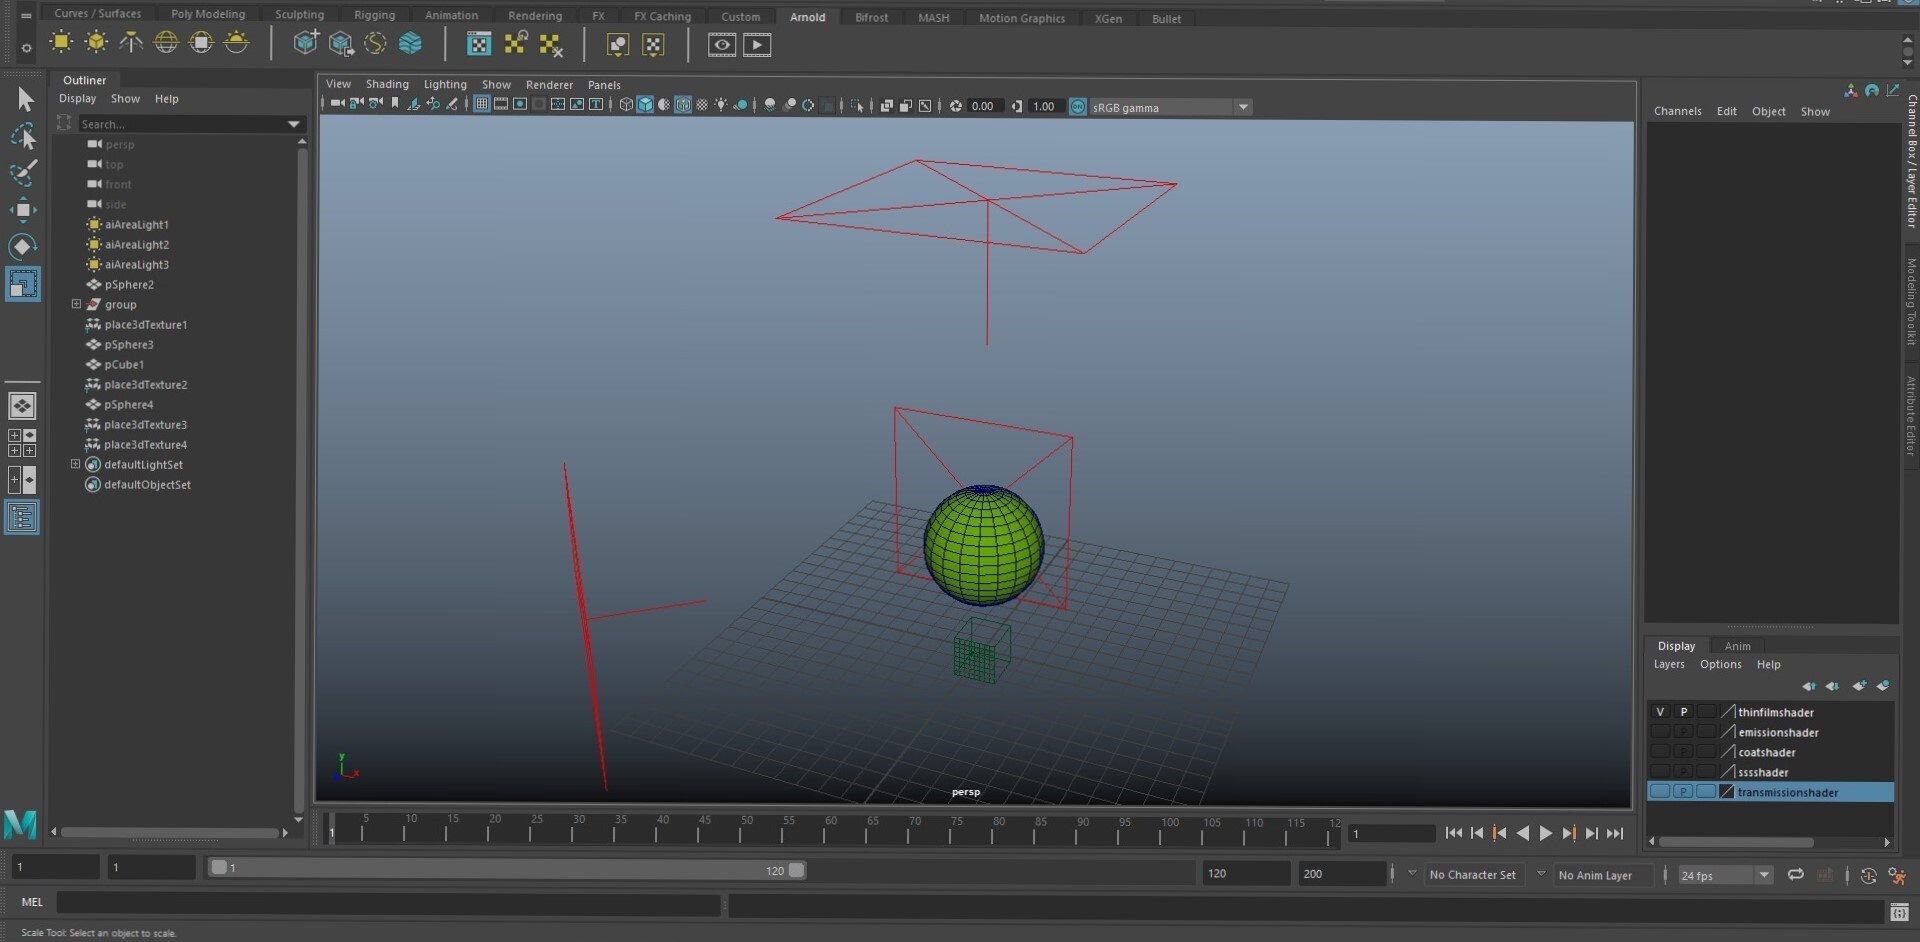Enable the V toggle for emissionshader layer
Viewport: 1920px width, 942px height.
coord(1661,732)
